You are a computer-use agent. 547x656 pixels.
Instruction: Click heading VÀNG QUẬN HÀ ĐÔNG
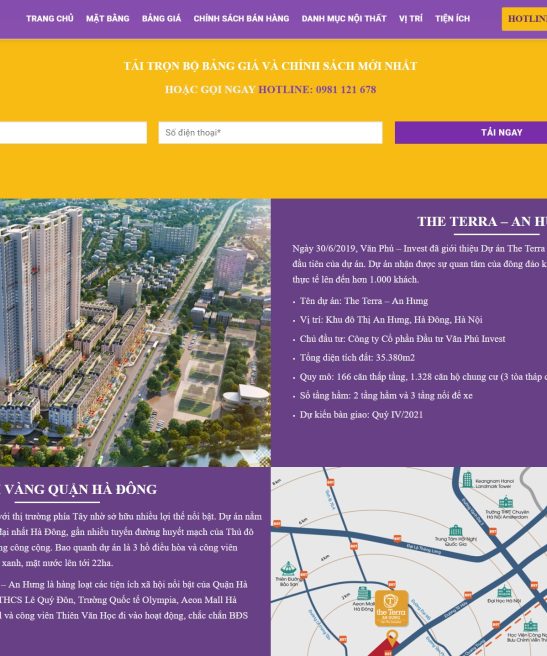(x=80, y=489)
